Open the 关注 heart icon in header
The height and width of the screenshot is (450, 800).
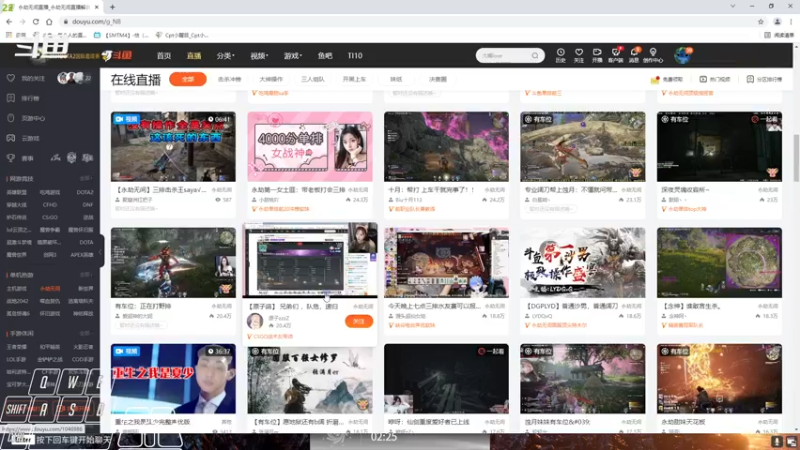pyautogui.click(x=579, y=53)
